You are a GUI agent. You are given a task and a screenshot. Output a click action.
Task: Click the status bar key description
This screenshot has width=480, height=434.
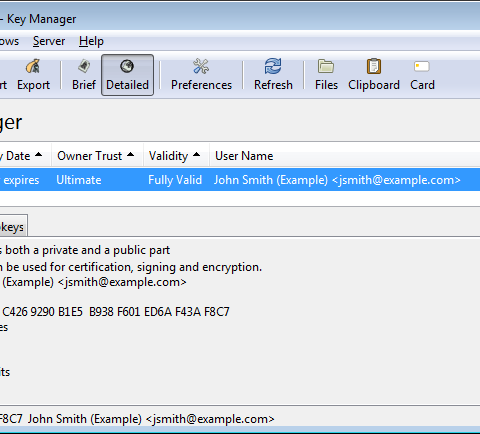137,419
